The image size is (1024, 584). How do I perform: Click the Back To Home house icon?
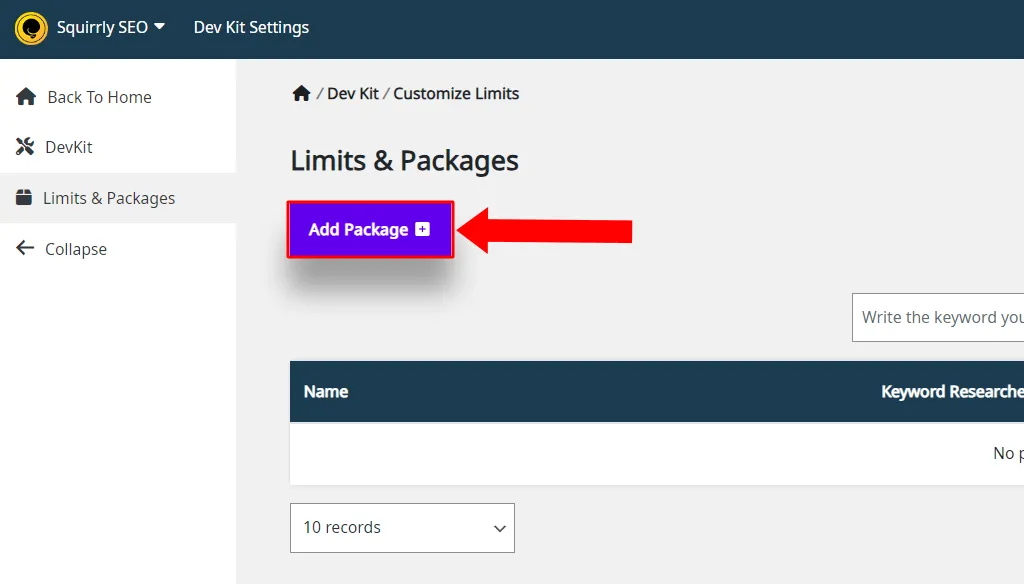click(x=26, y=97)
